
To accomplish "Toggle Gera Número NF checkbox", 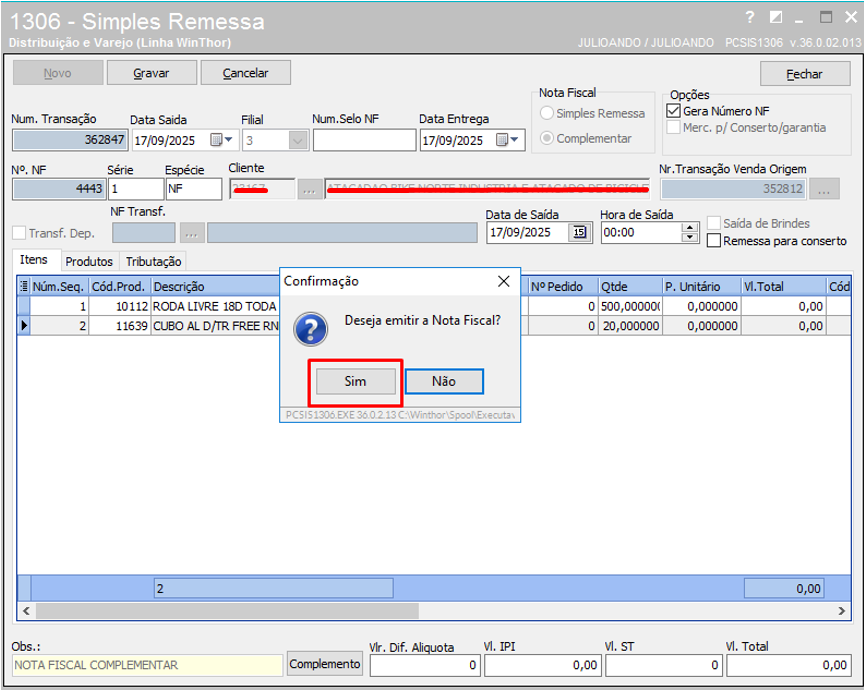I will [x=673, y=111].
